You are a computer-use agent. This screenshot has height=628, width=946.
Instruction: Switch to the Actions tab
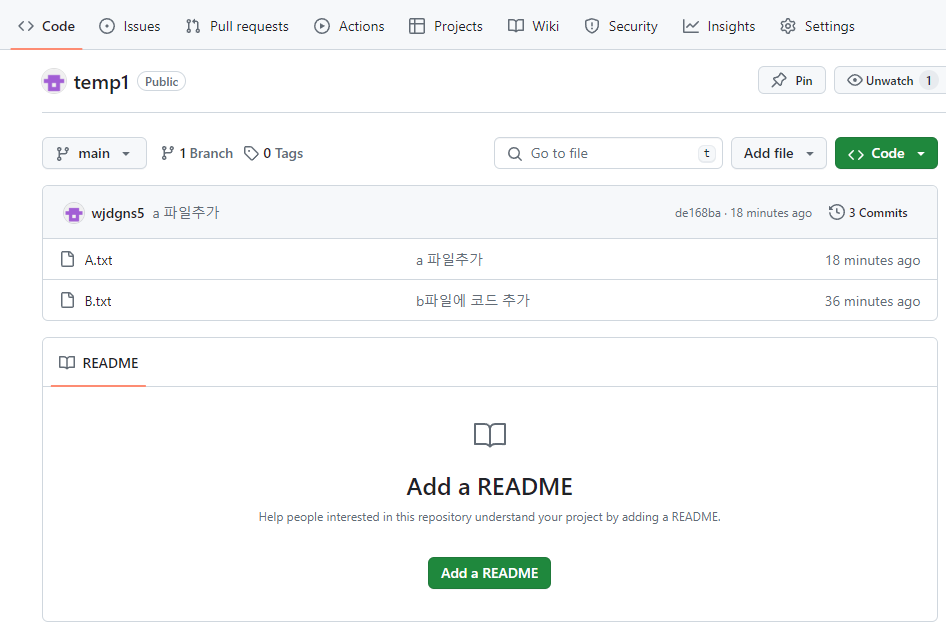[349, 27]
